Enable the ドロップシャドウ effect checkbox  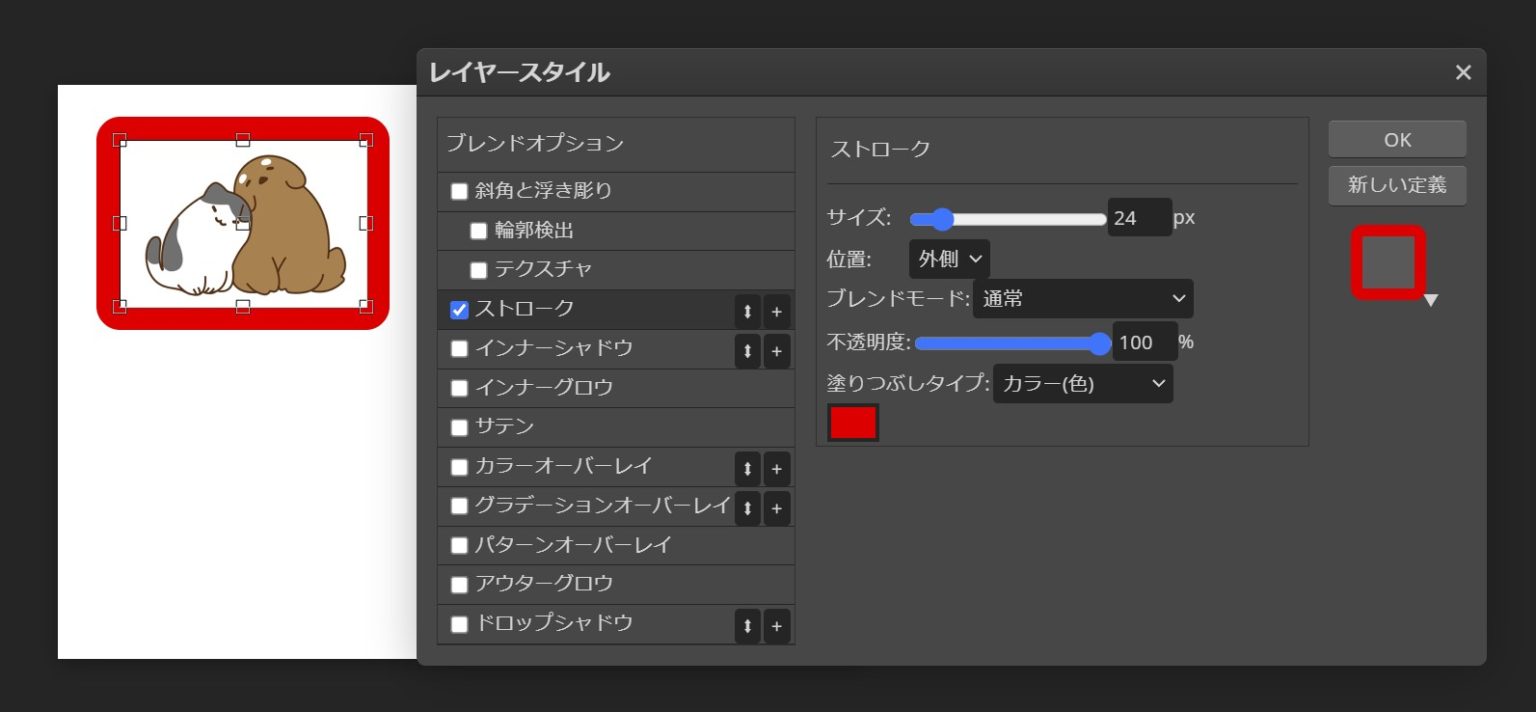[459, 623]
